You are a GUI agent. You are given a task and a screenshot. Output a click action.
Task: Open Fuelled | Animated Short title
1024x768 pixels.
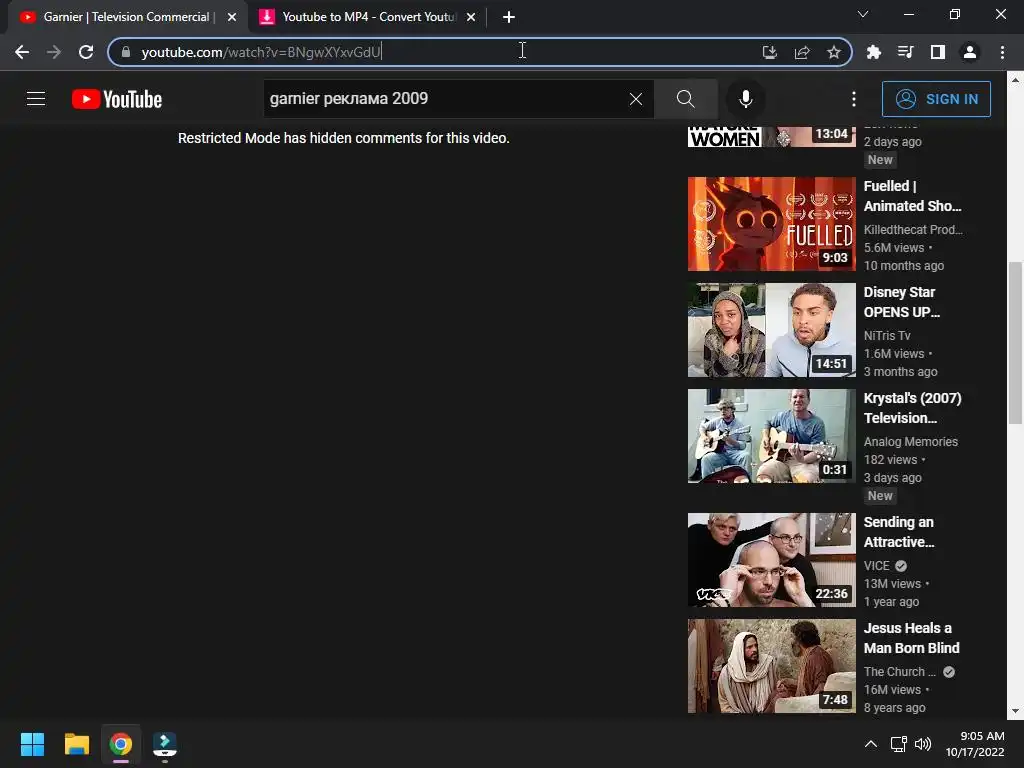pos(912,196)
